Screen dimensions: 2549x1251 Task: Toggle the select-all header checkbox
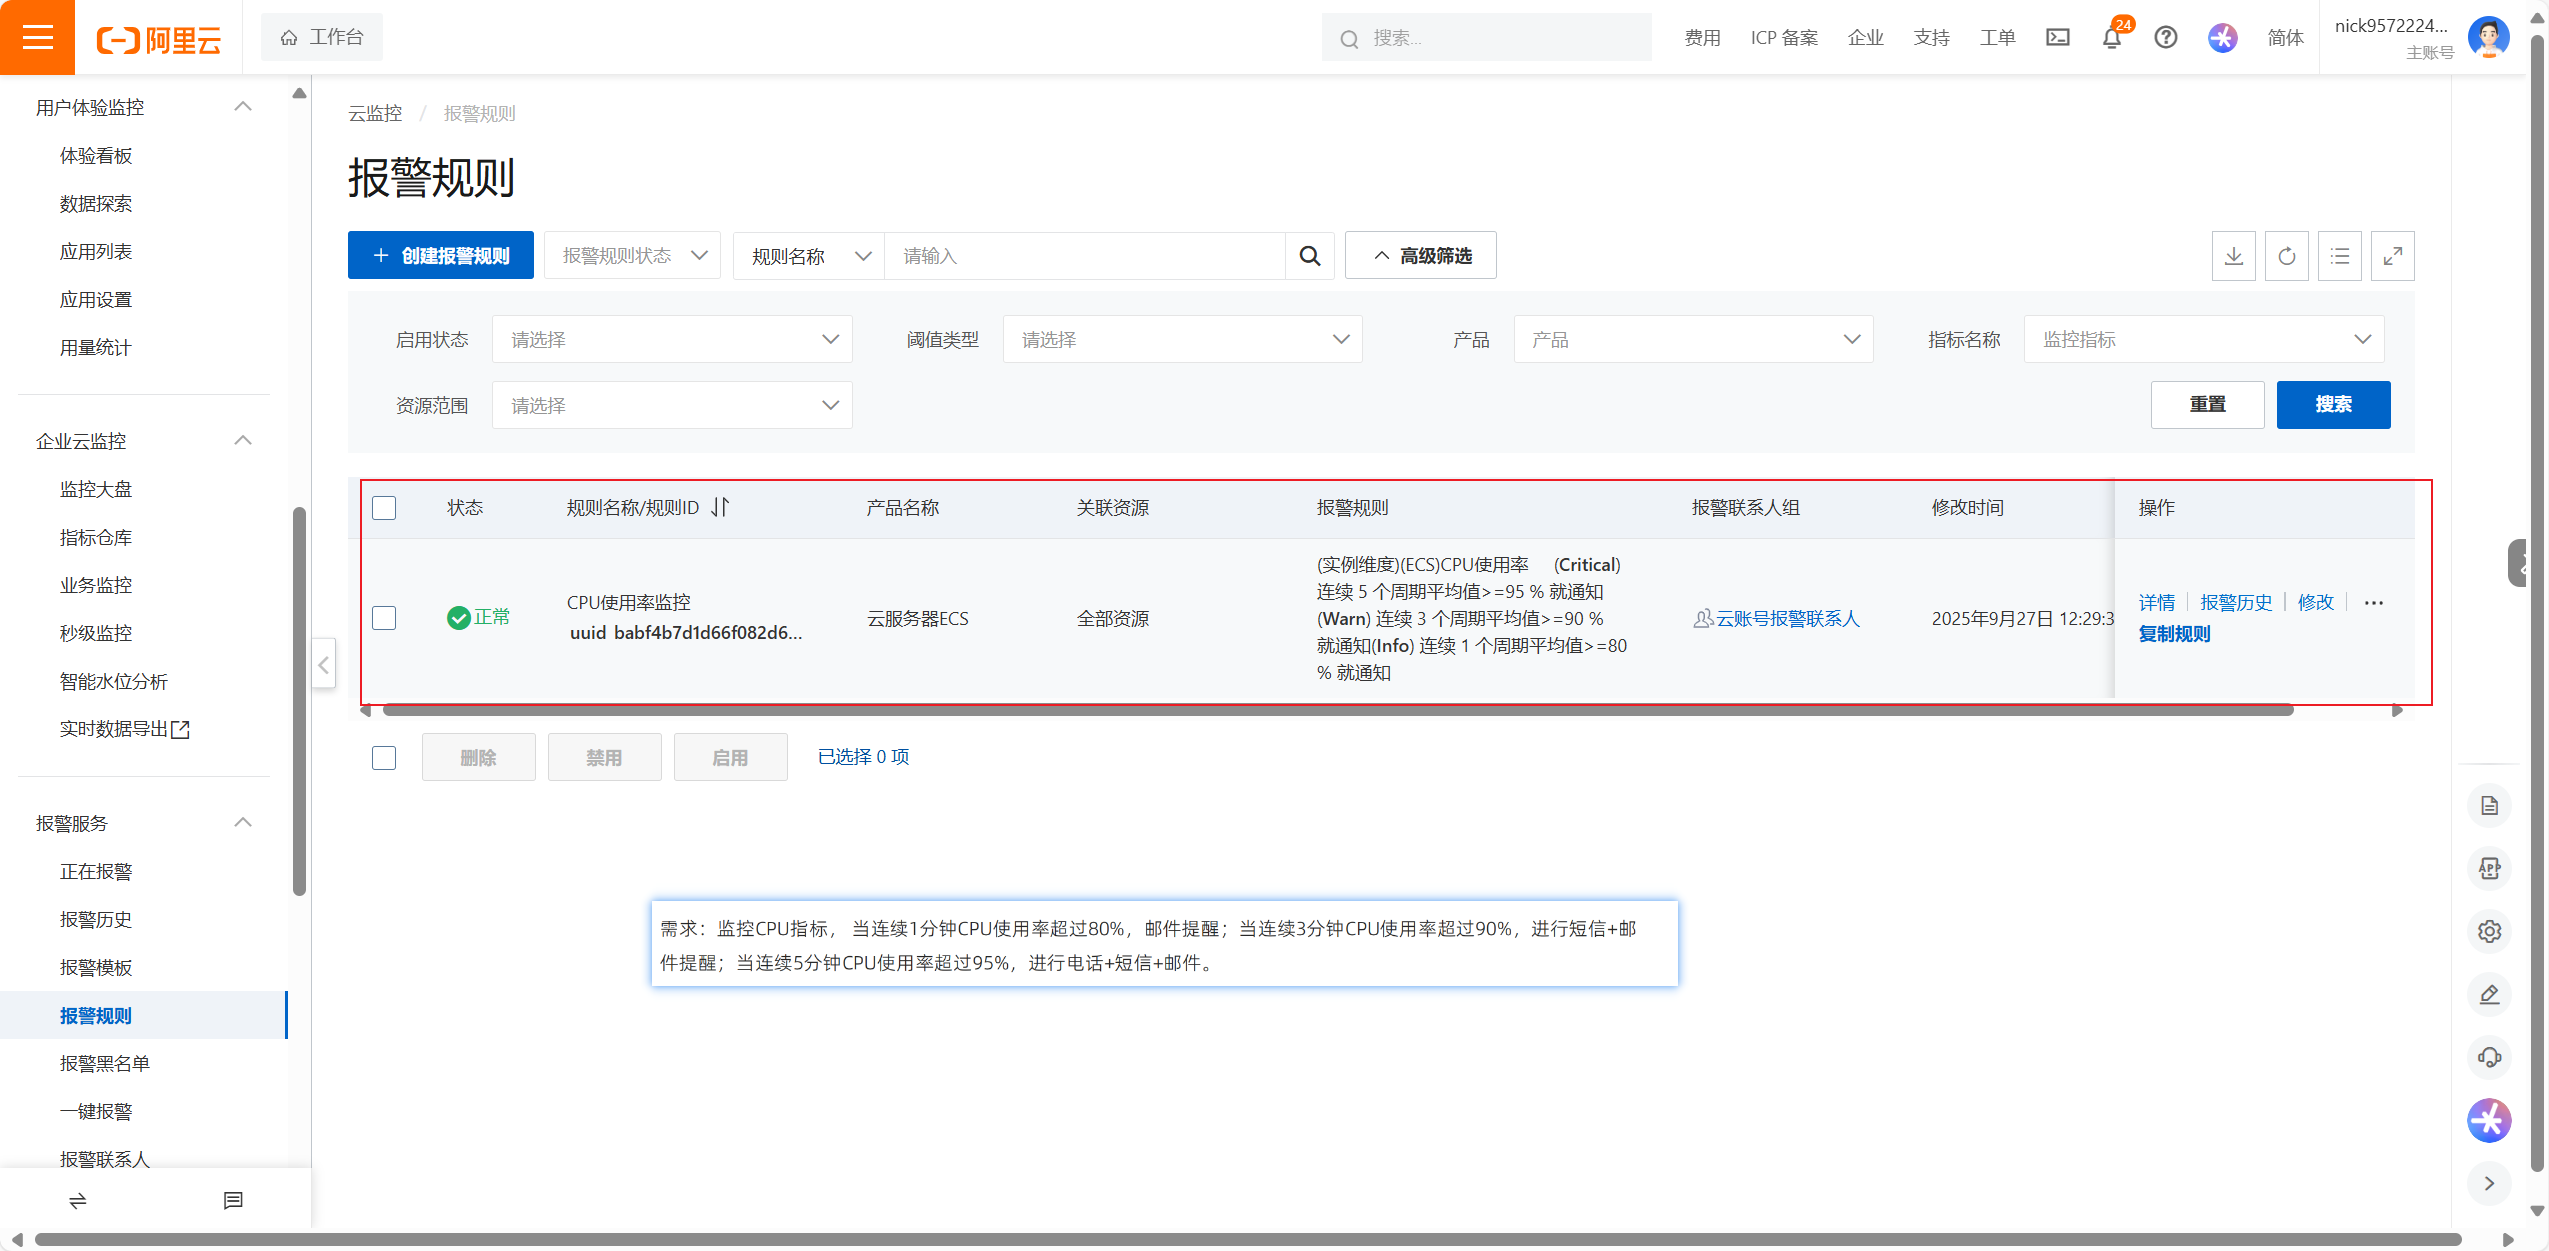(x=384, y=508)
